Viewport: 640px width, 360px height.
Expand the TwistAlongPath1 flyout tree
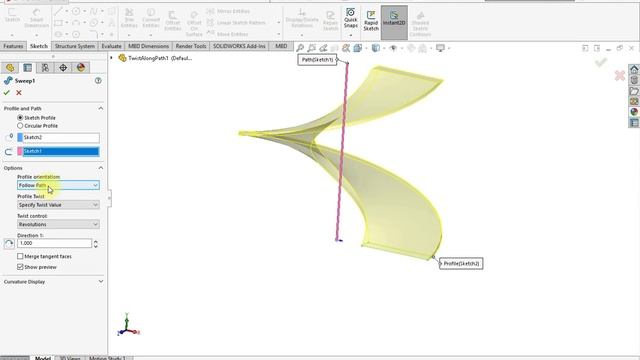pyautogui.click(x=111, y=58)
